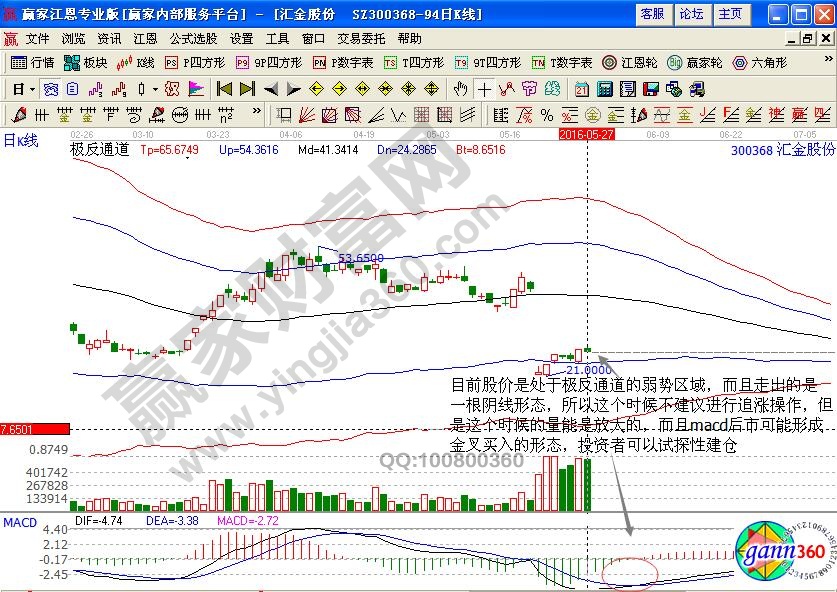Select the hand pan tool
The width and height of the screenshot is (837, 592).
(x=461, y=89)
